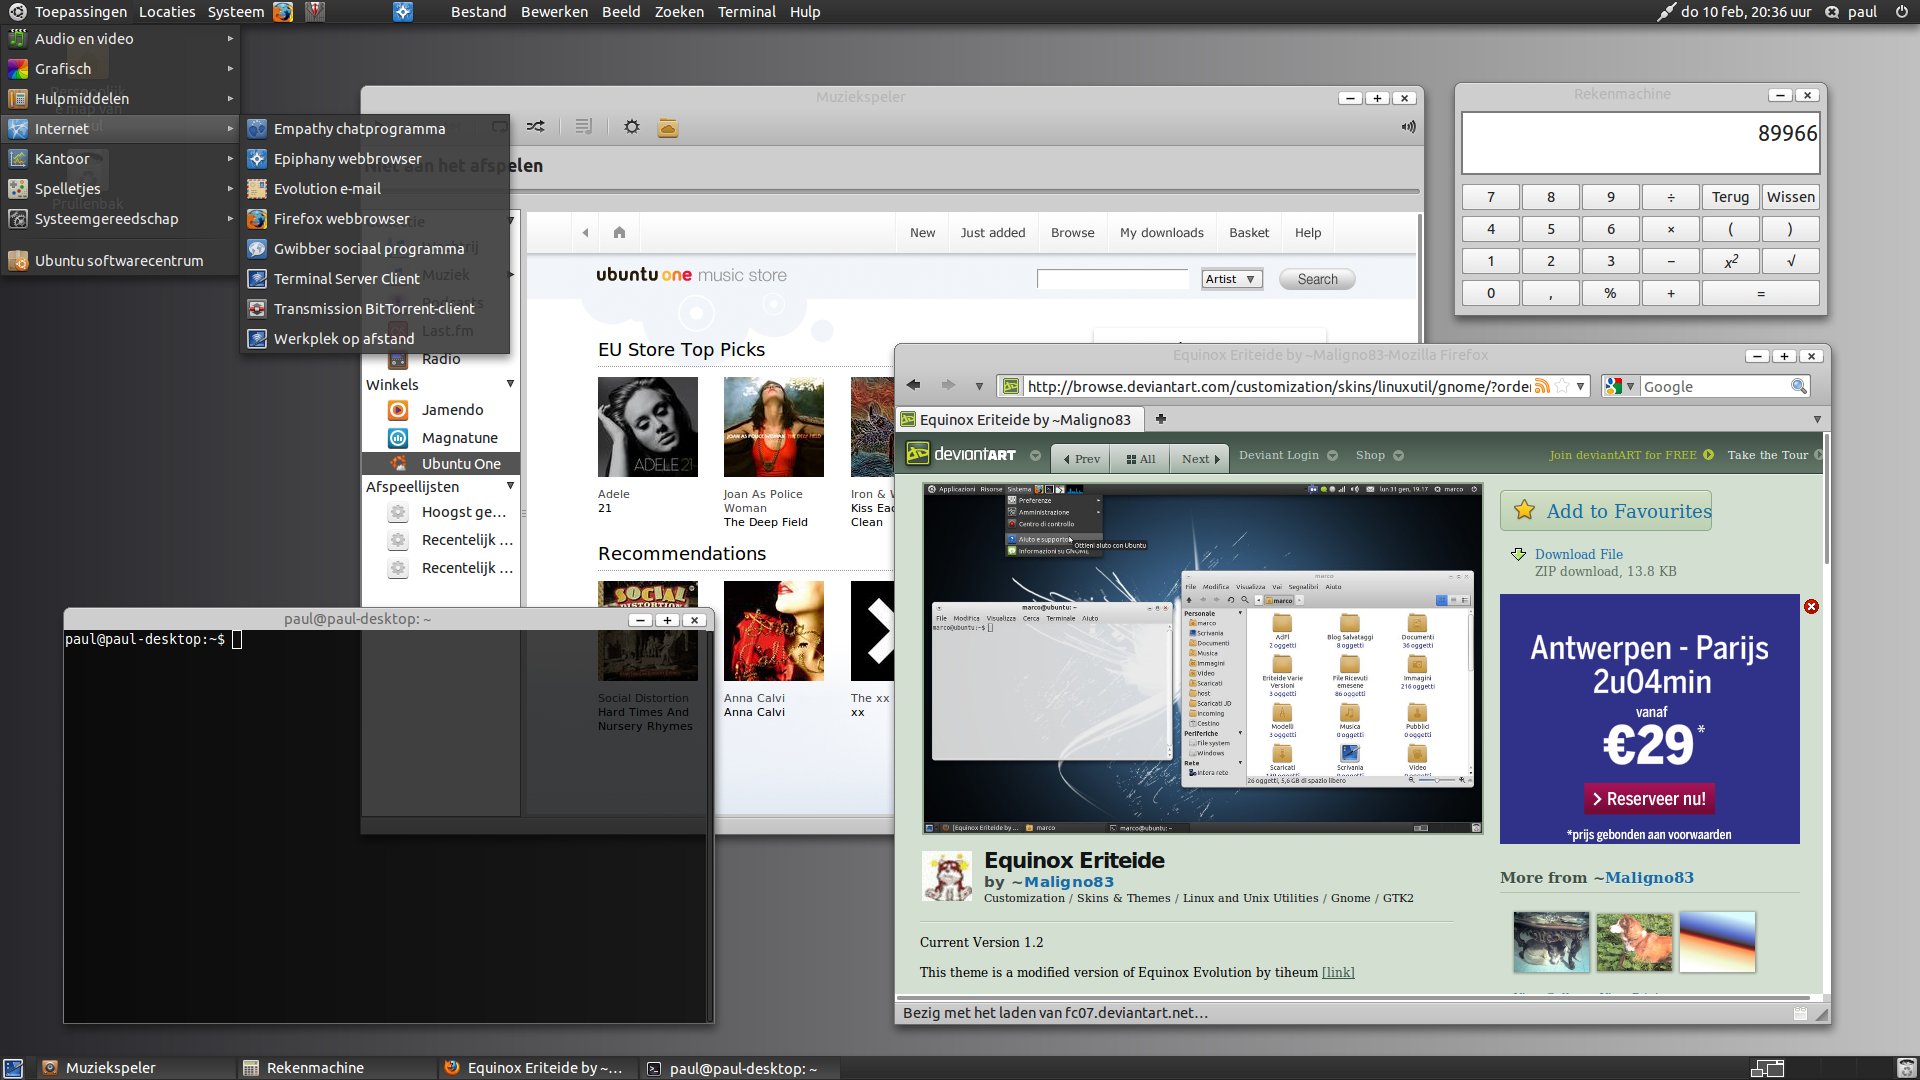The height and width of the screenshot is (1080, 1920).
Task: Click the music store search text field
Action: tap(1112, 279)
